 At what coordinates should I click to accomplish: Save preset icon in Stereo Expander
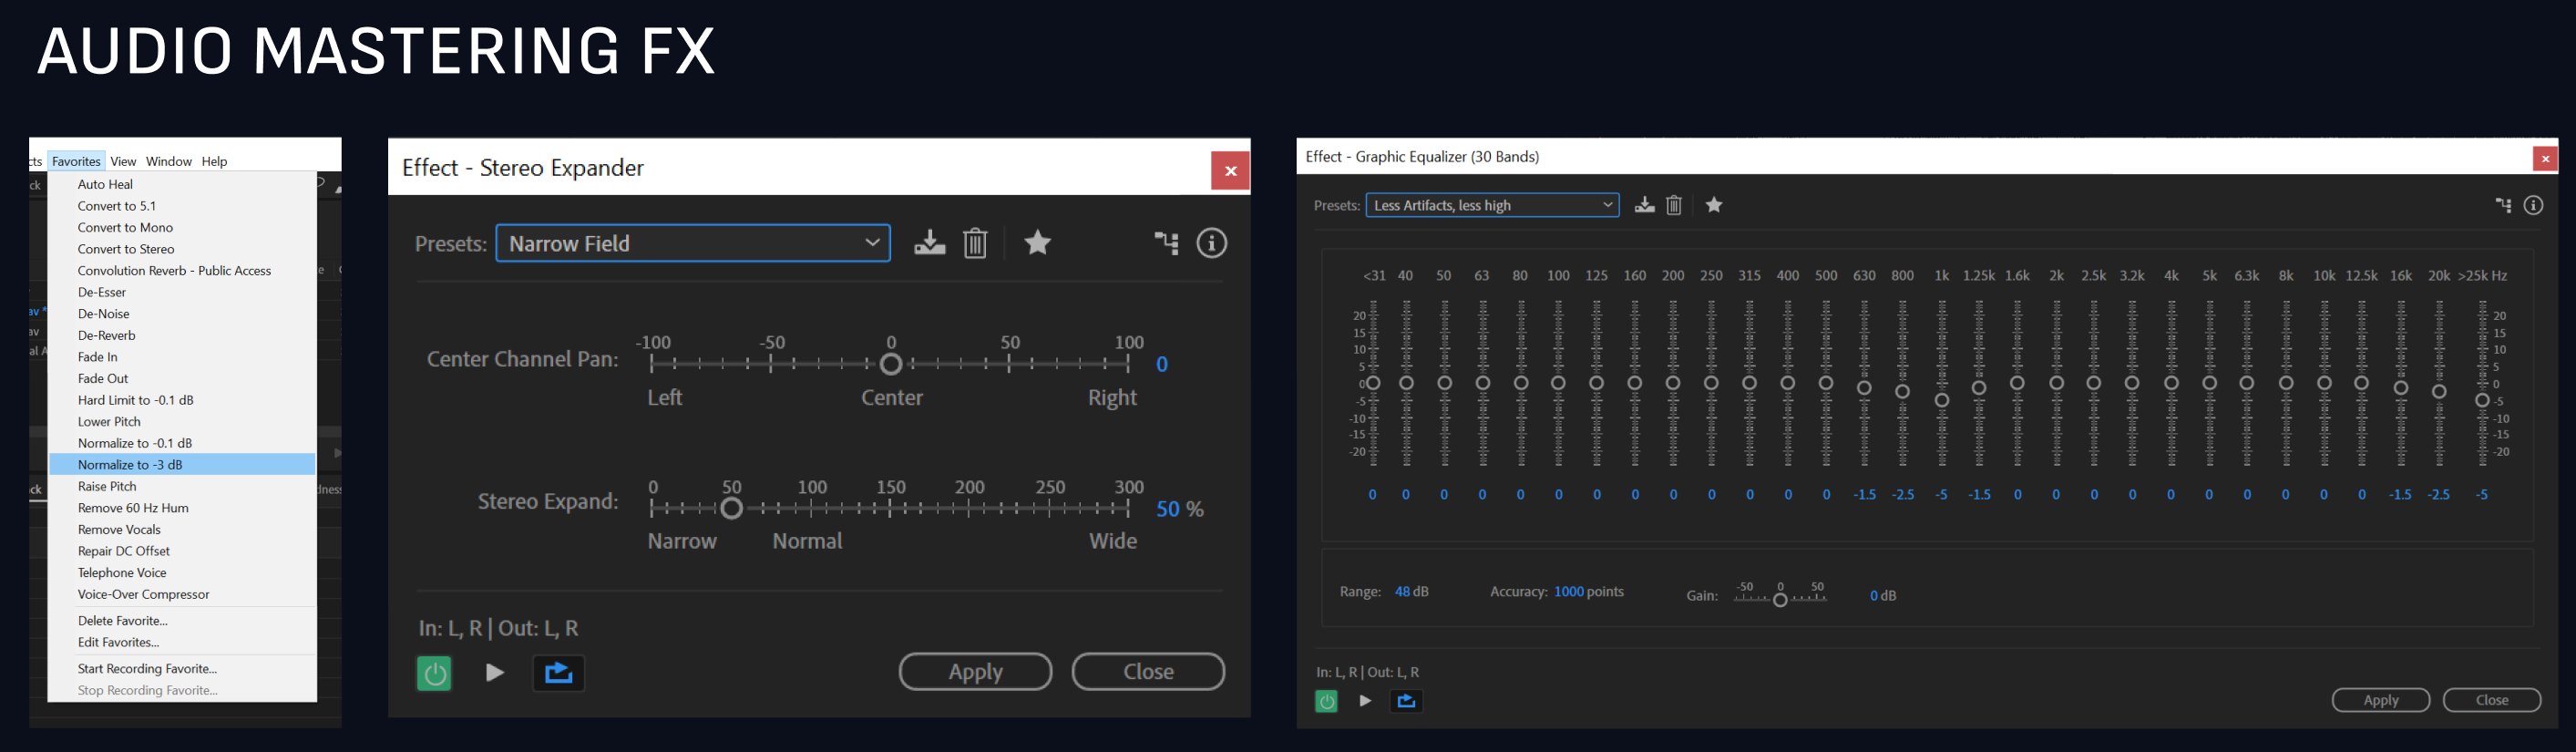point(929,243)
